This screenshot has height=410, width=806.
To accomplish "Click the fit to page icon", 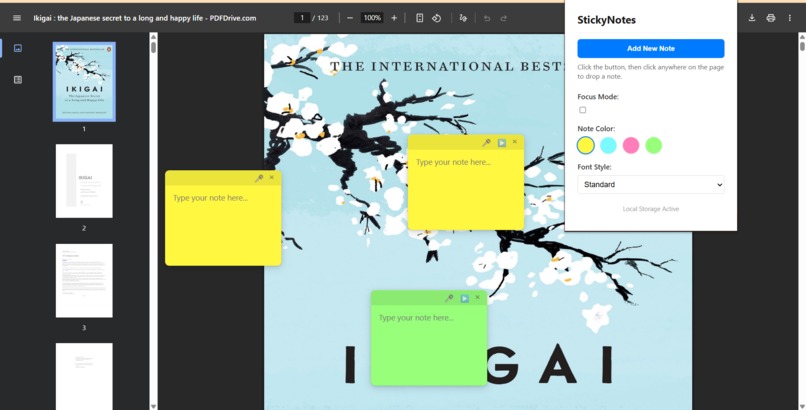I will pyautogui.click(x=419, y=18).
